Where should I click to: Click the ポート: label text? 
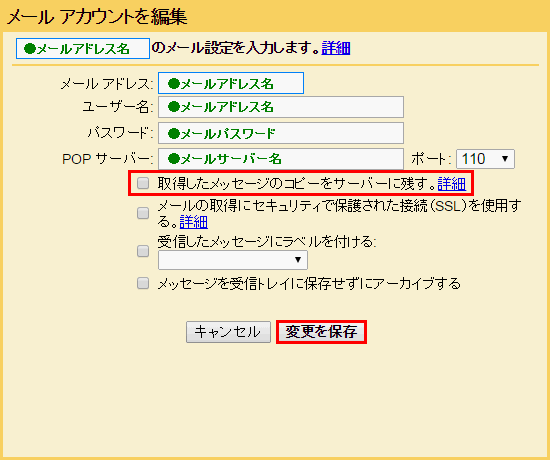[x=431, y=159]
